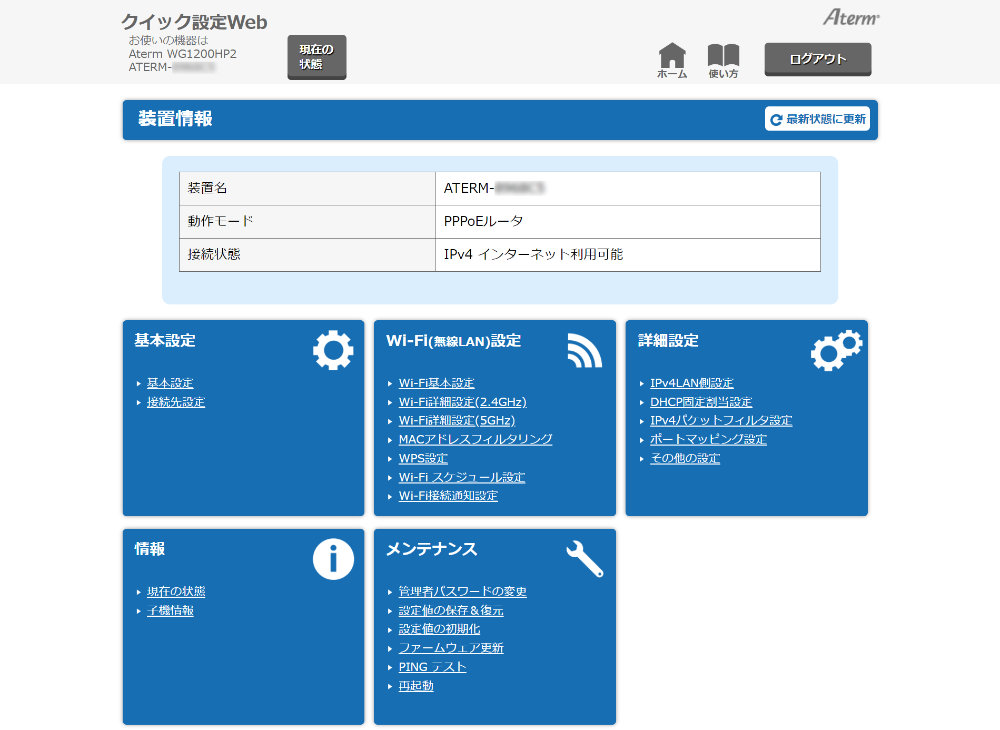Click the wrench icon in メンテナンス panel
1000x730 pixels.
[x=584, y=558]
